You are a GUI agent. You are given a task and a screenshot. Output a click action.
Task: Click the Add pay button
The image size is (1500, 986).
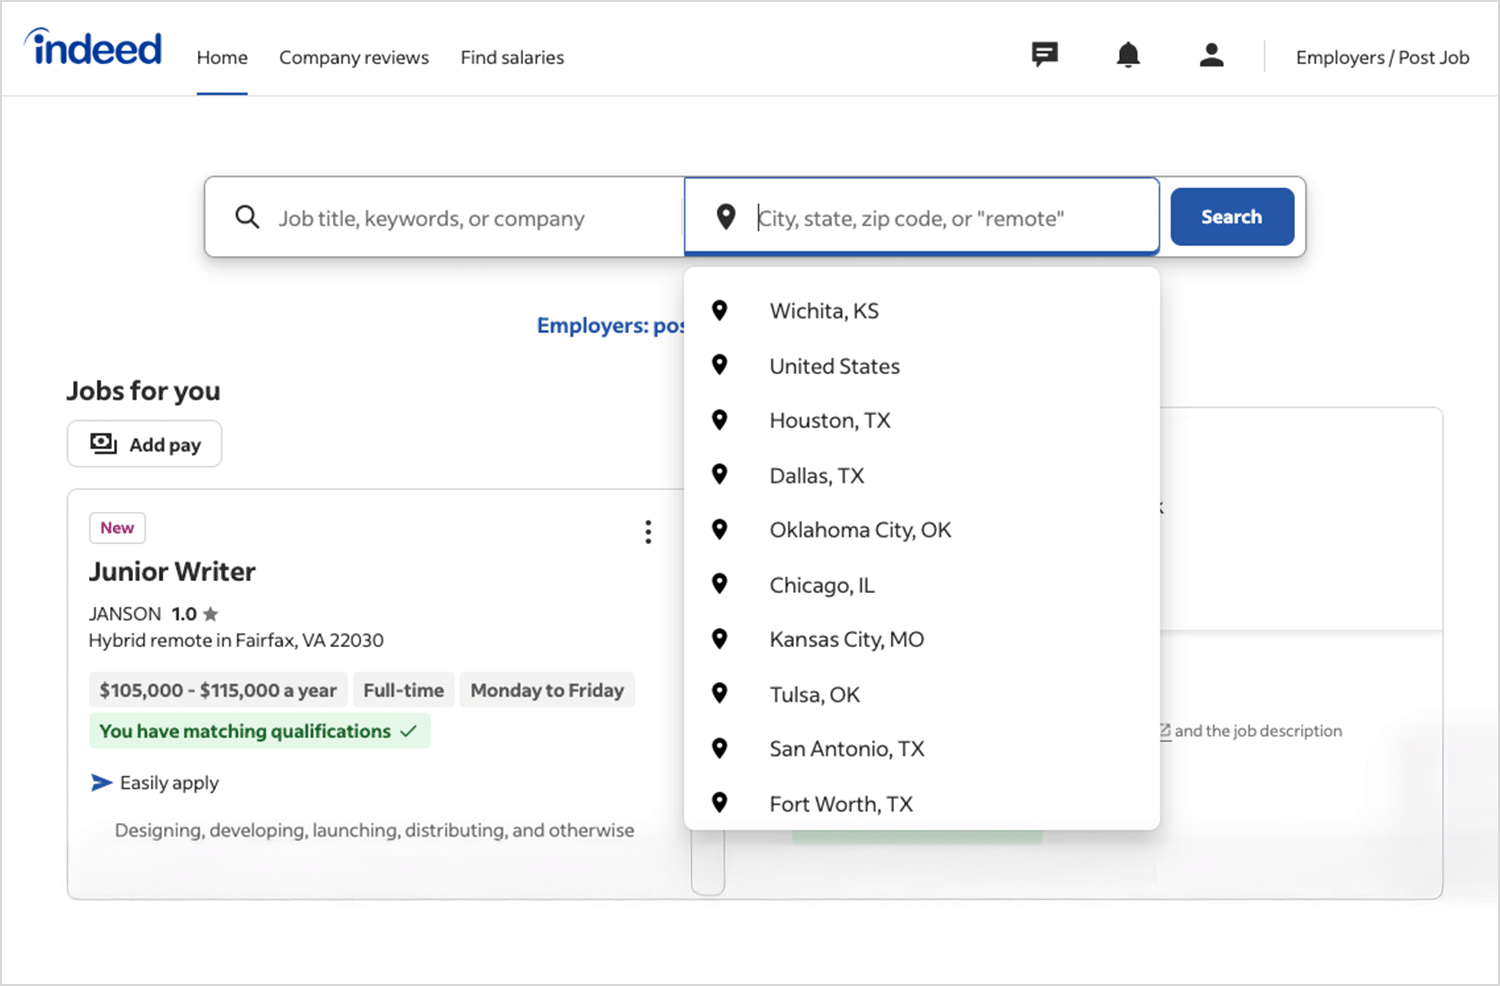[144, 444]
